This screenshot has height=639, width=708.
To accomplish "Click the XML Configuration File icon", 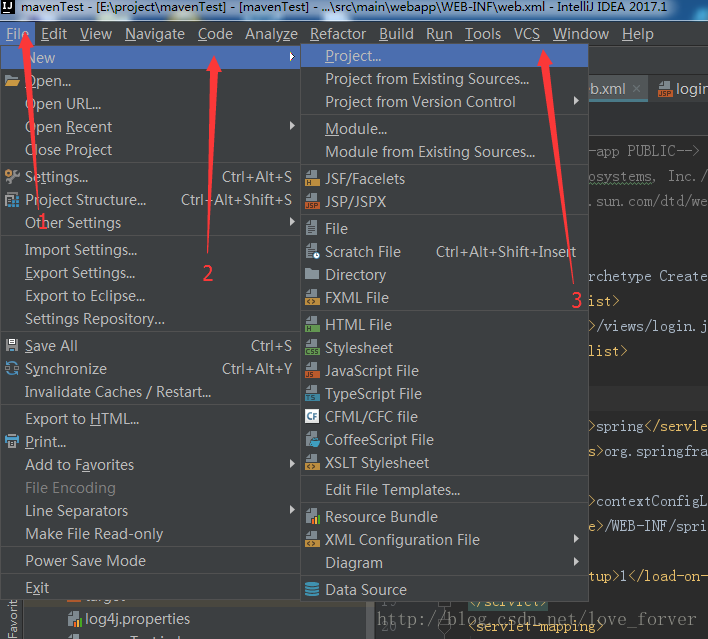I will (x=312, y=539).
